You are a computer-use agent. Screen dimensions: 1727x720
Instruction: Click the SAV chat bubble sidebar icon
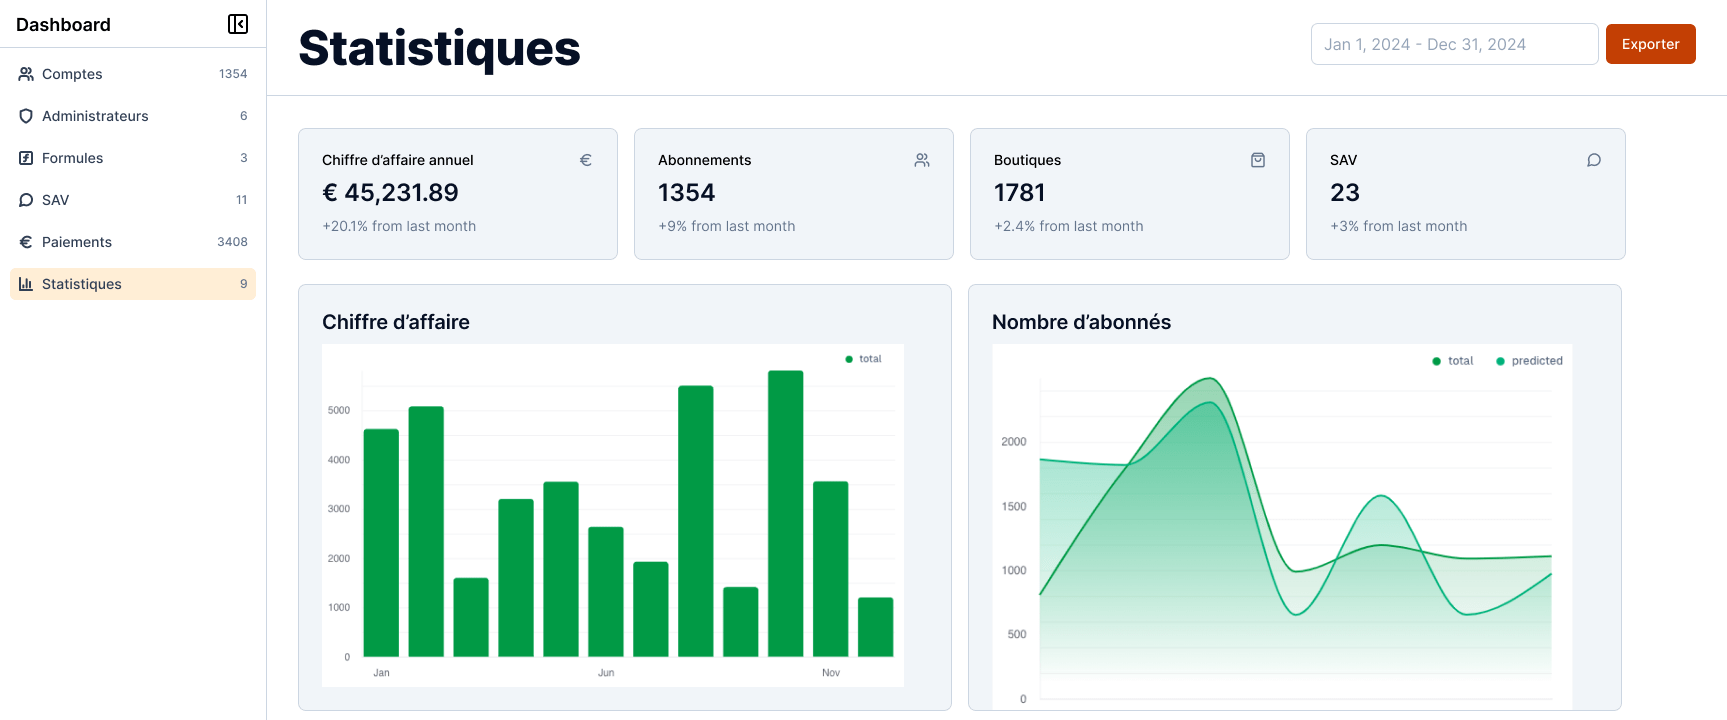(x=26, y=200)
